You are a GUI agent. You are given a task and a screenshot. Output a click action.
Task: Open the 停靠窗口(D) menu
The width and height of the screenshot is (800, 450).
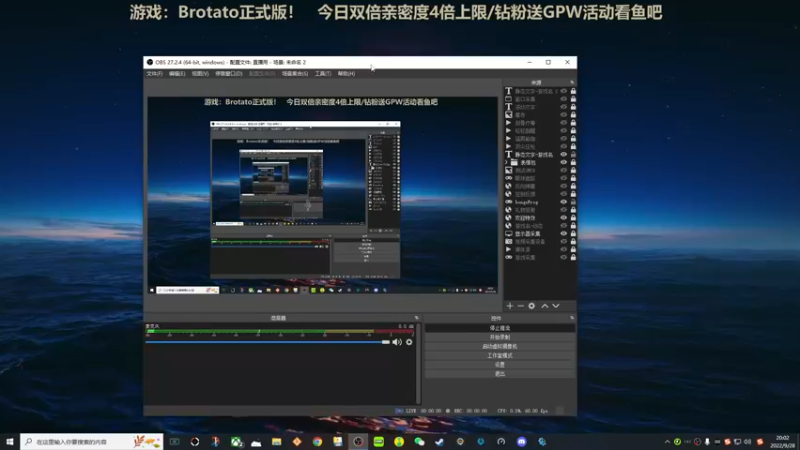pos(229,73)
